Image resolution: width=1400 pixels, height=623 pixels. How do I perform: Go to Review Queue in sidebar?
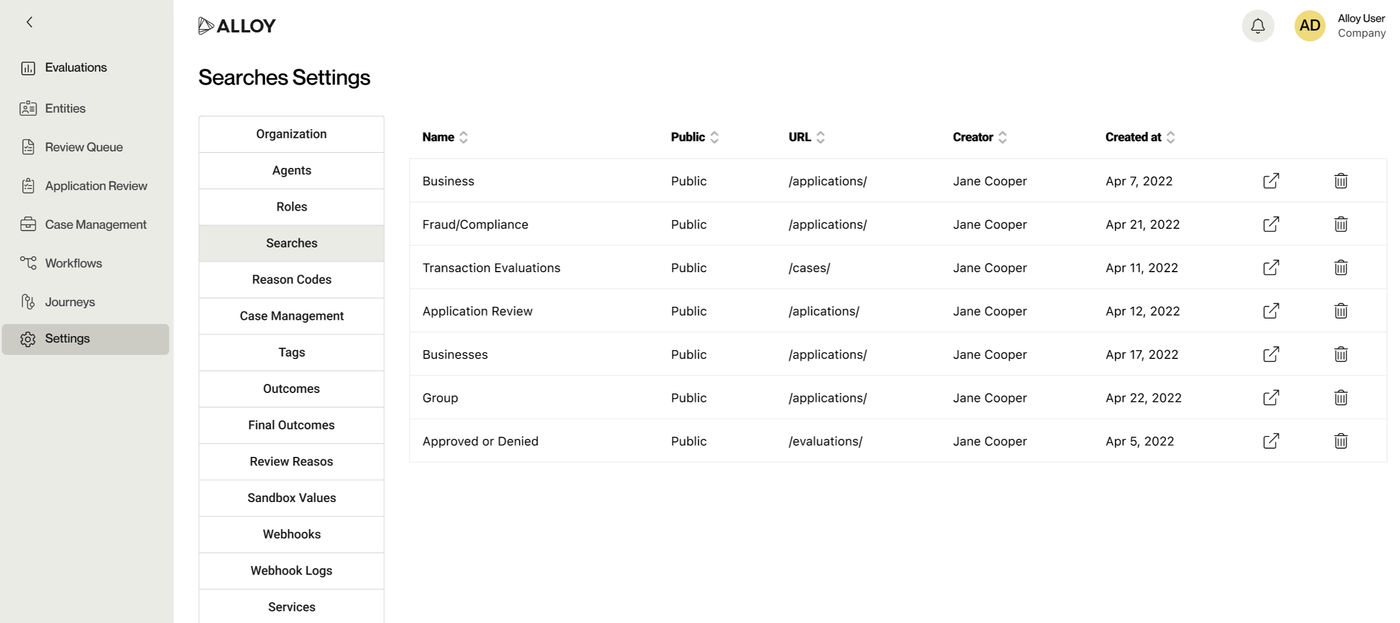point(84,147)
